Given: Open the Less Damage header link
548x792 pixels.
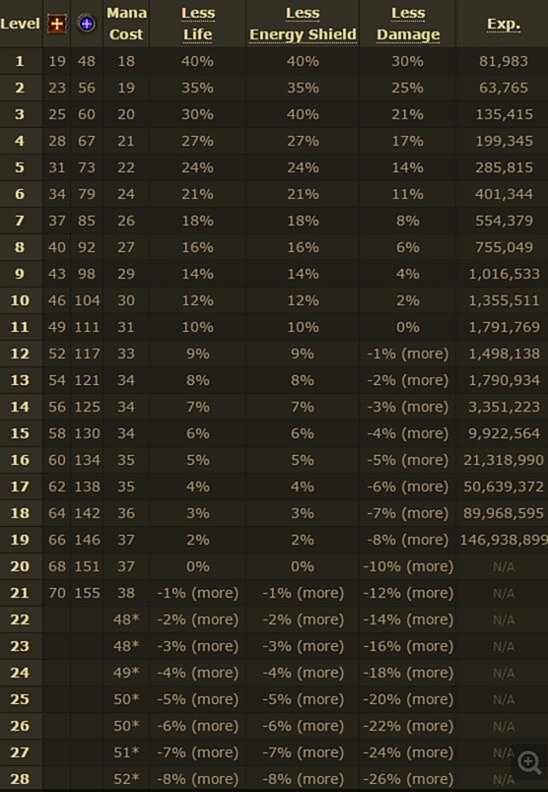Looking at the screenshot, I should (408, 24).
